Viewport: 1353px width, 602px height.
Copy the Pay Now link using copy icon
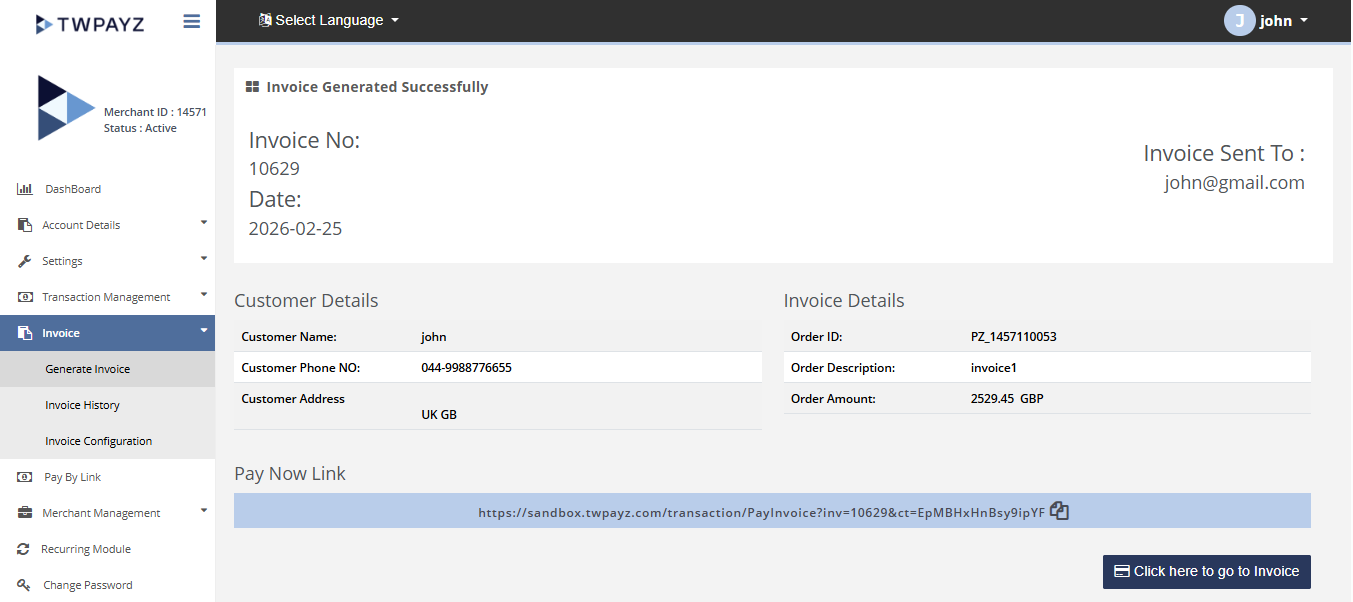[1060, 511]
